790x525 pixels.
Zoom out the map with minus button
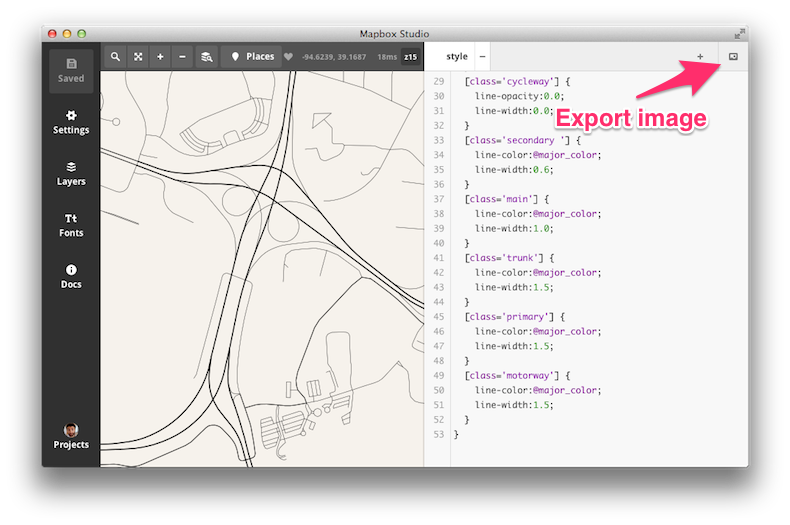[182, 56]
